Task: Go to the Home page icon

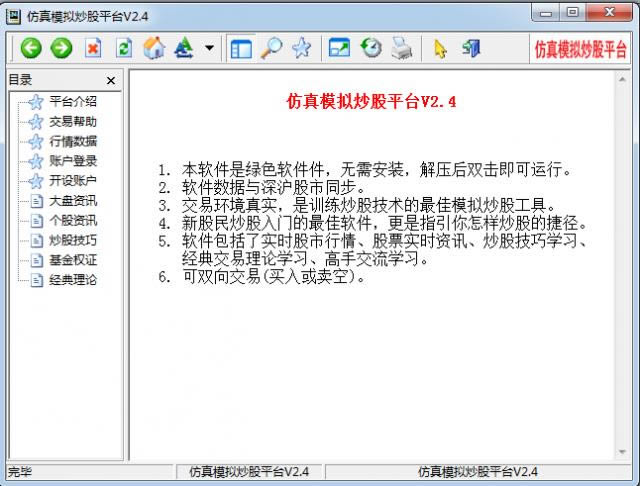Action: coord(154,47)
